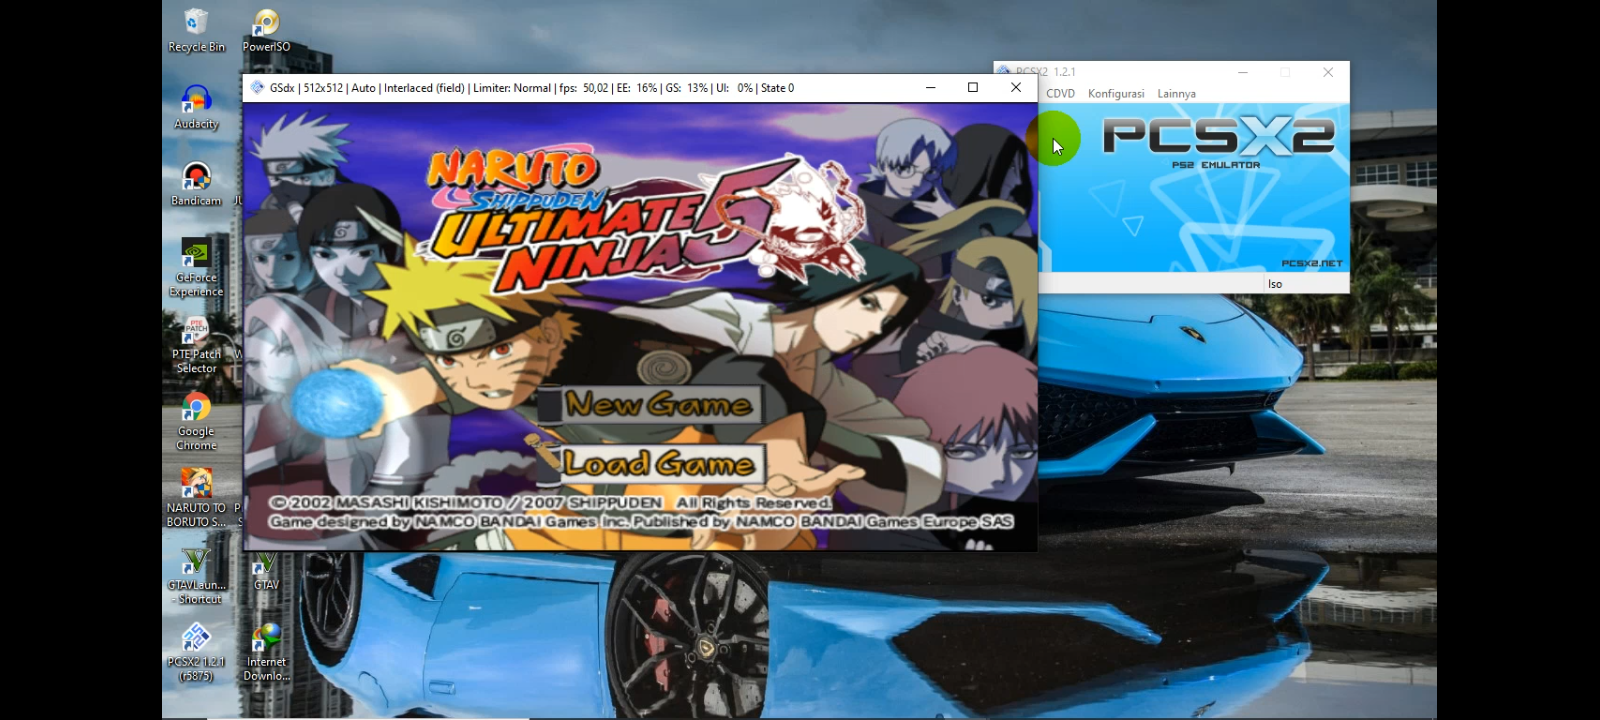The image size is (1600, 720).
Task: Click the Iso status field in PCSX2
Action: click(1306, 284)
